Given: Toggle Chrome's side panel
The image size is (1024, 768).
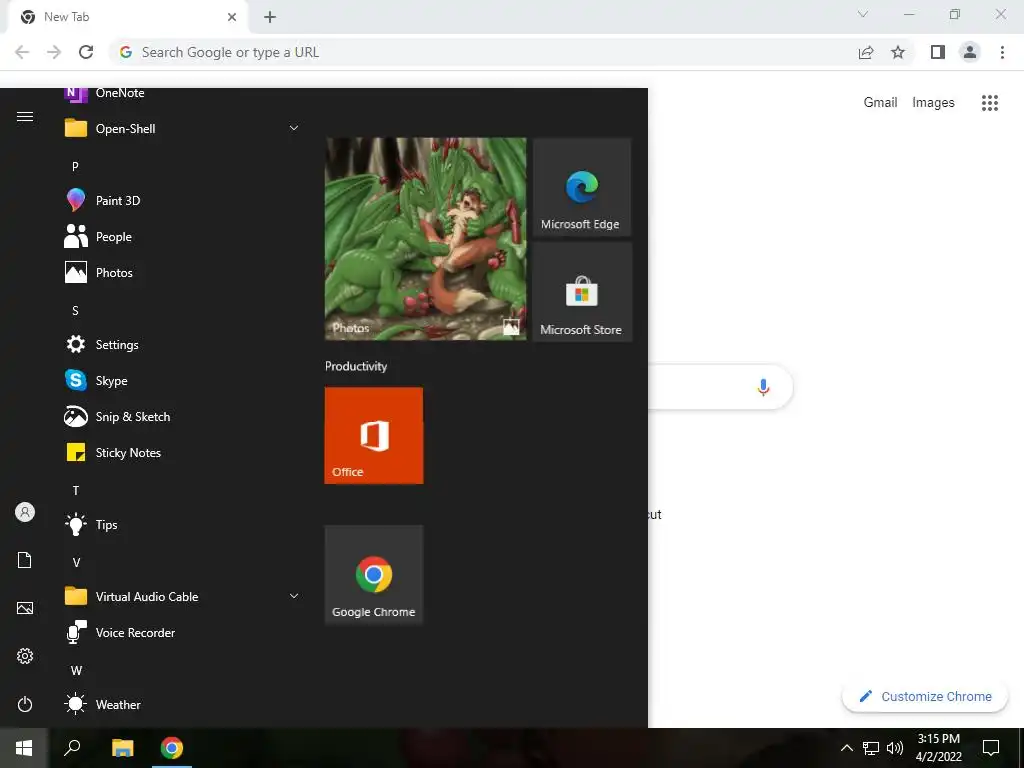Looking at the screenshot, I should (x=938, y=52).
